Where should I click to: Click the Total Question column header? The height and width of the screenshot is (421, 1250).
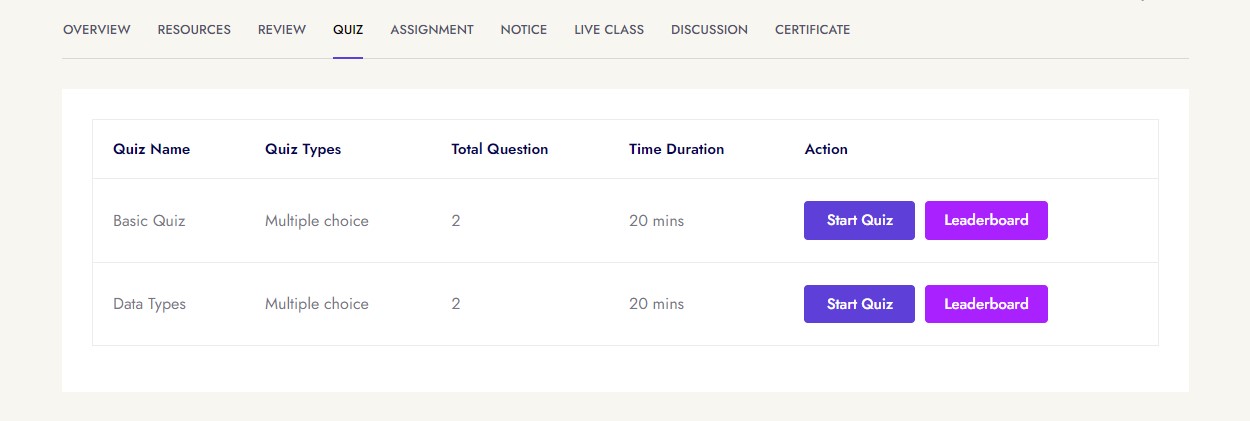click(x=500, y=149)
